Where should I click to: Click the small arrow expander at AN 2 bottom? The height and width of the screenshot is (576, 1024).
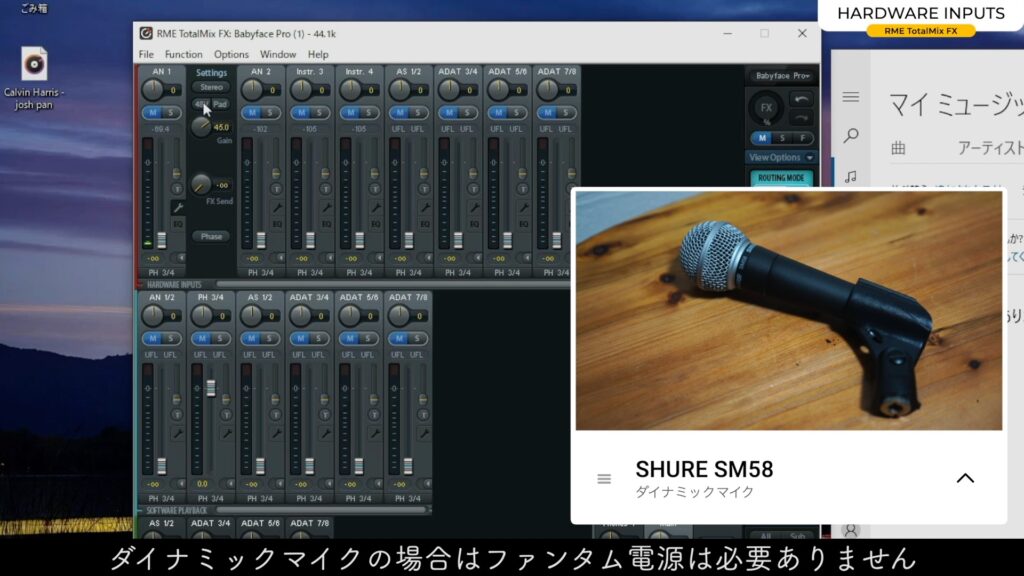(280, 258)
